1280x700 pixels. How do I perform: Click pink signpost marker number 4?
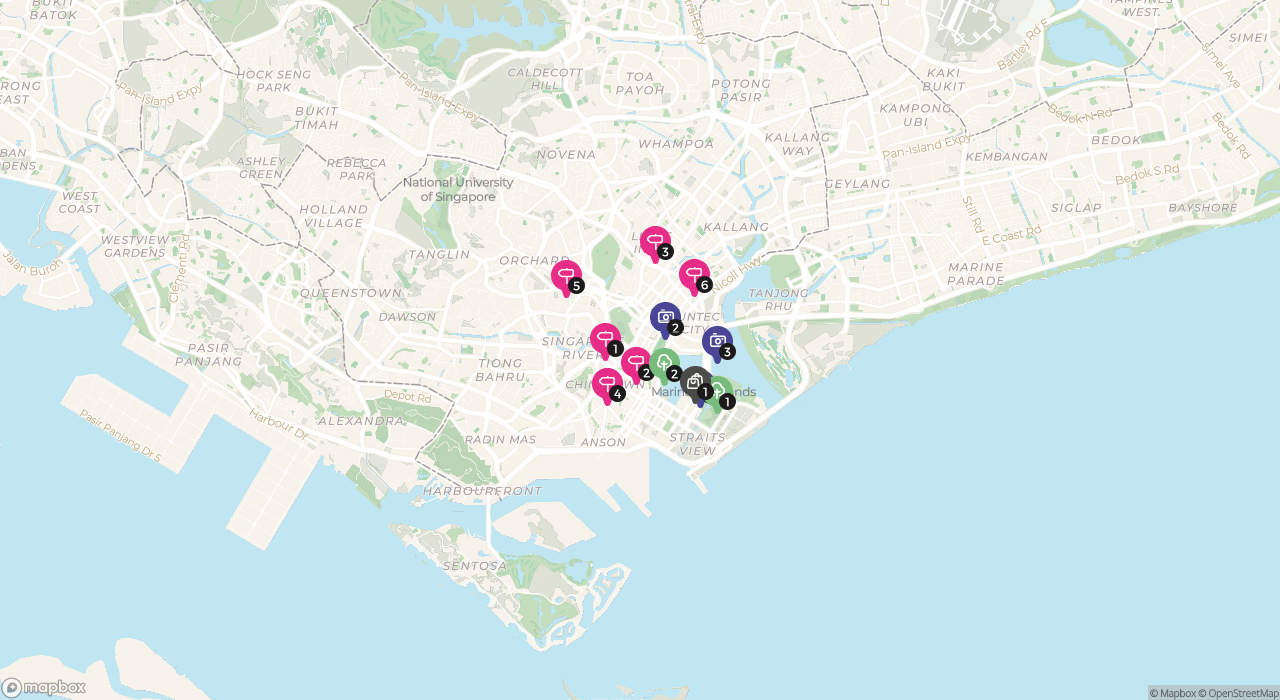coord(606,383)
